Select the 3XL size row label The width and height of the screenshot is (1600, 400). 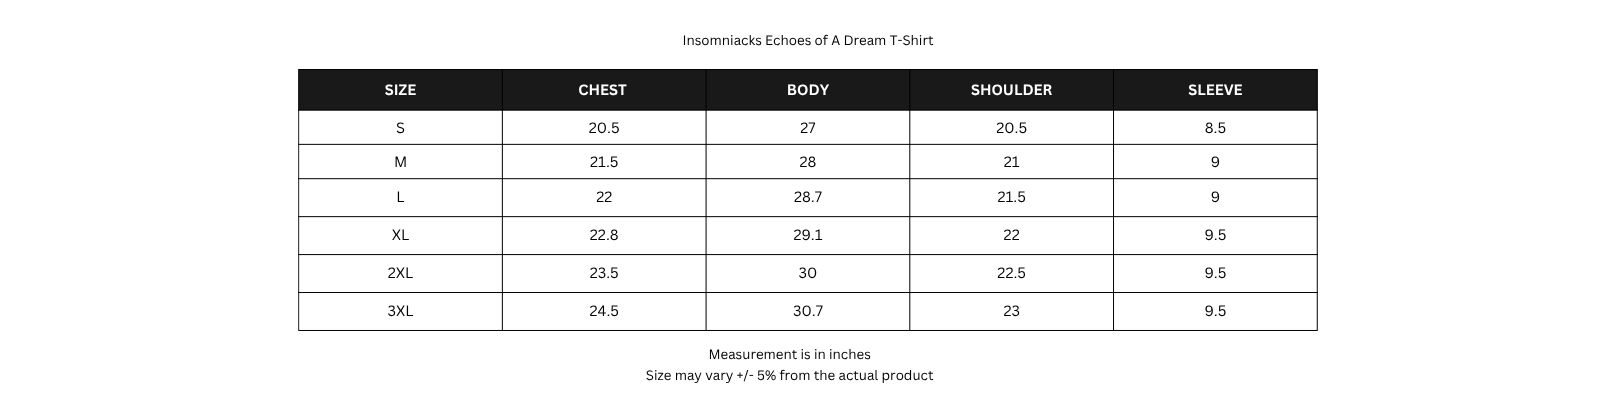pyautogui.click(x=400, y=311)
